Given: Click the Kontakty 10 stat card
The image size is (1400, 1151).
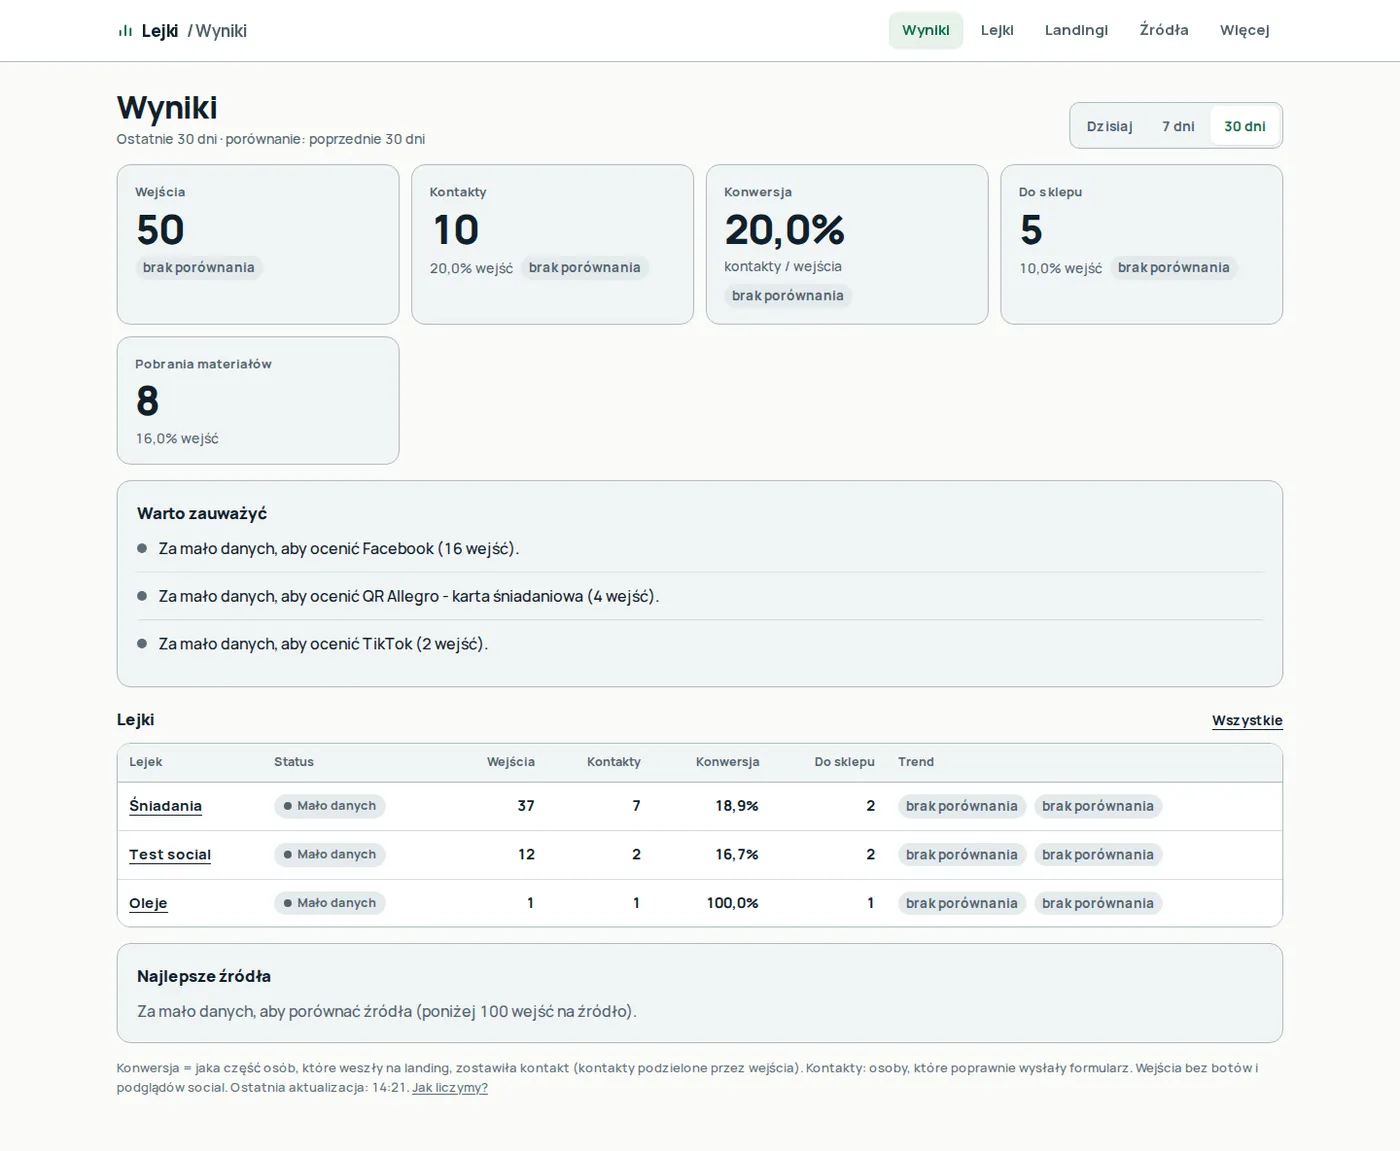Looking at the screenshot, I should (552, 244).
